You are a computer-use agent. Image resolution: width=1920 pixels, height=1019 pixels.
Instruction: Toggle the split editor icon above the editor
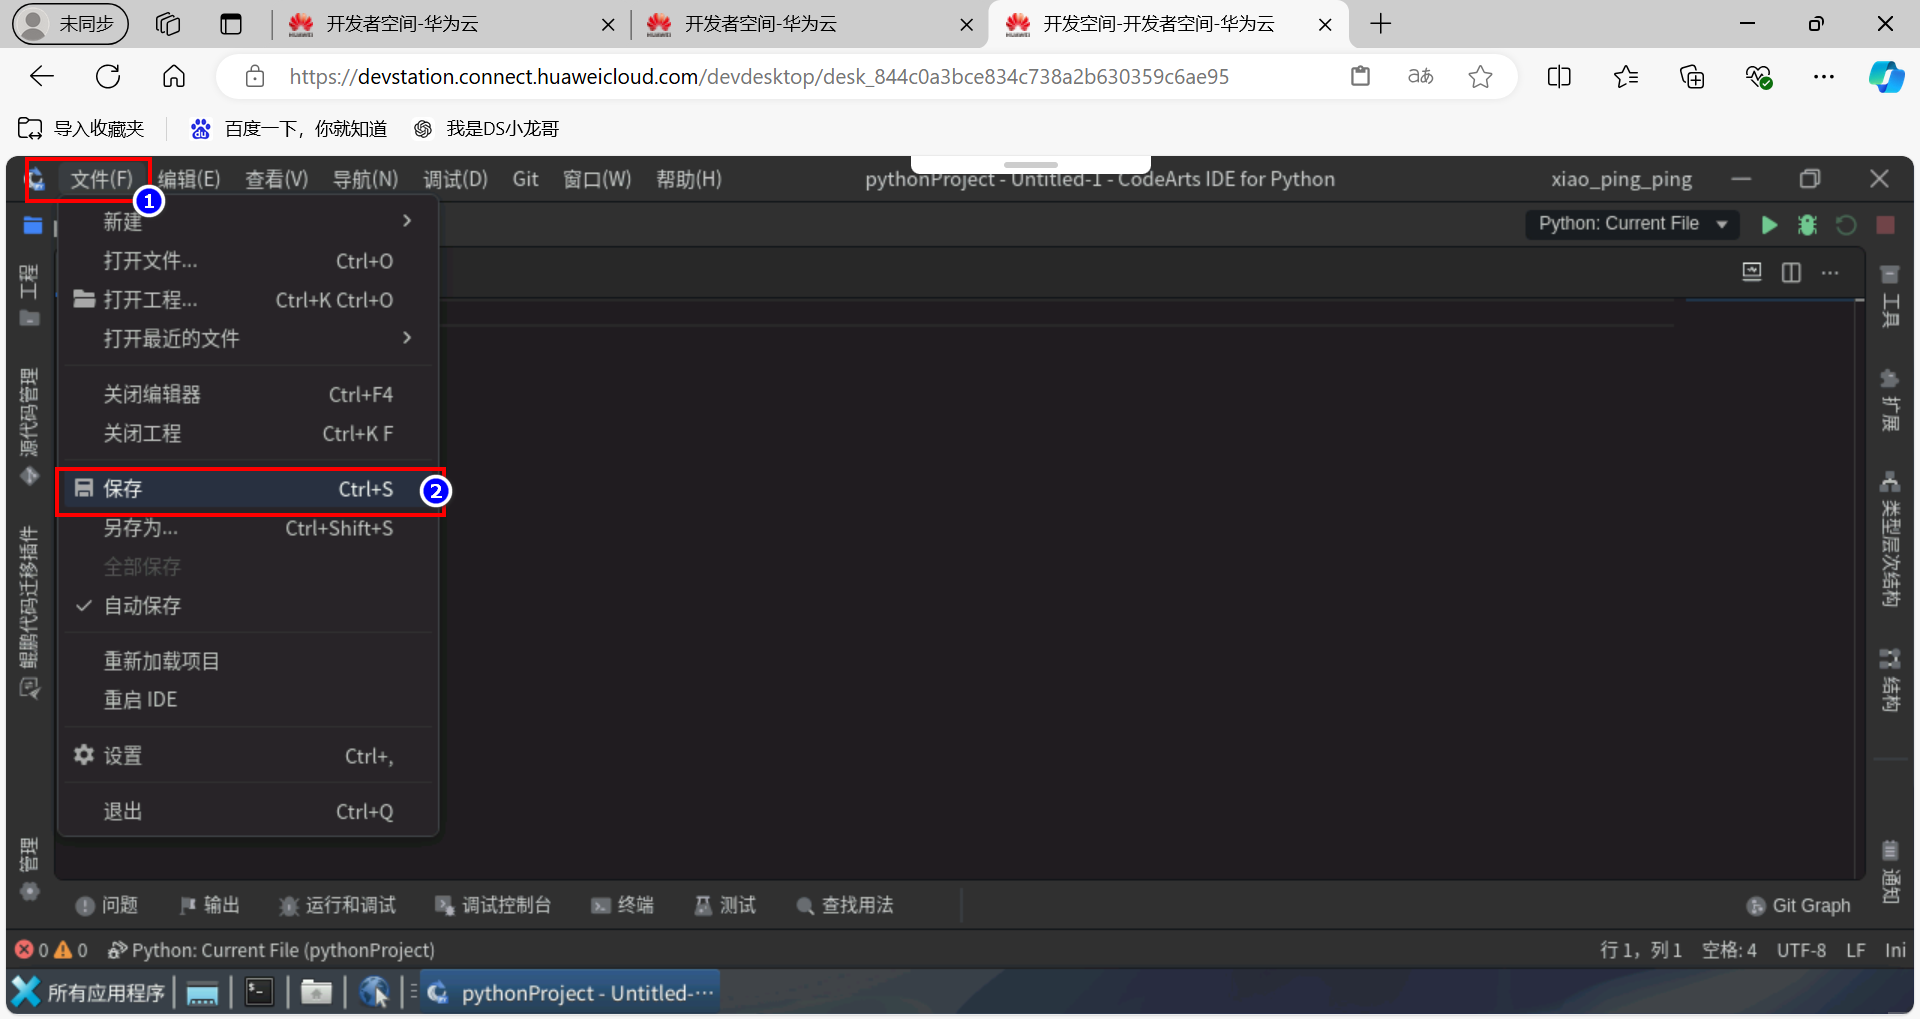coord(1791,272)
